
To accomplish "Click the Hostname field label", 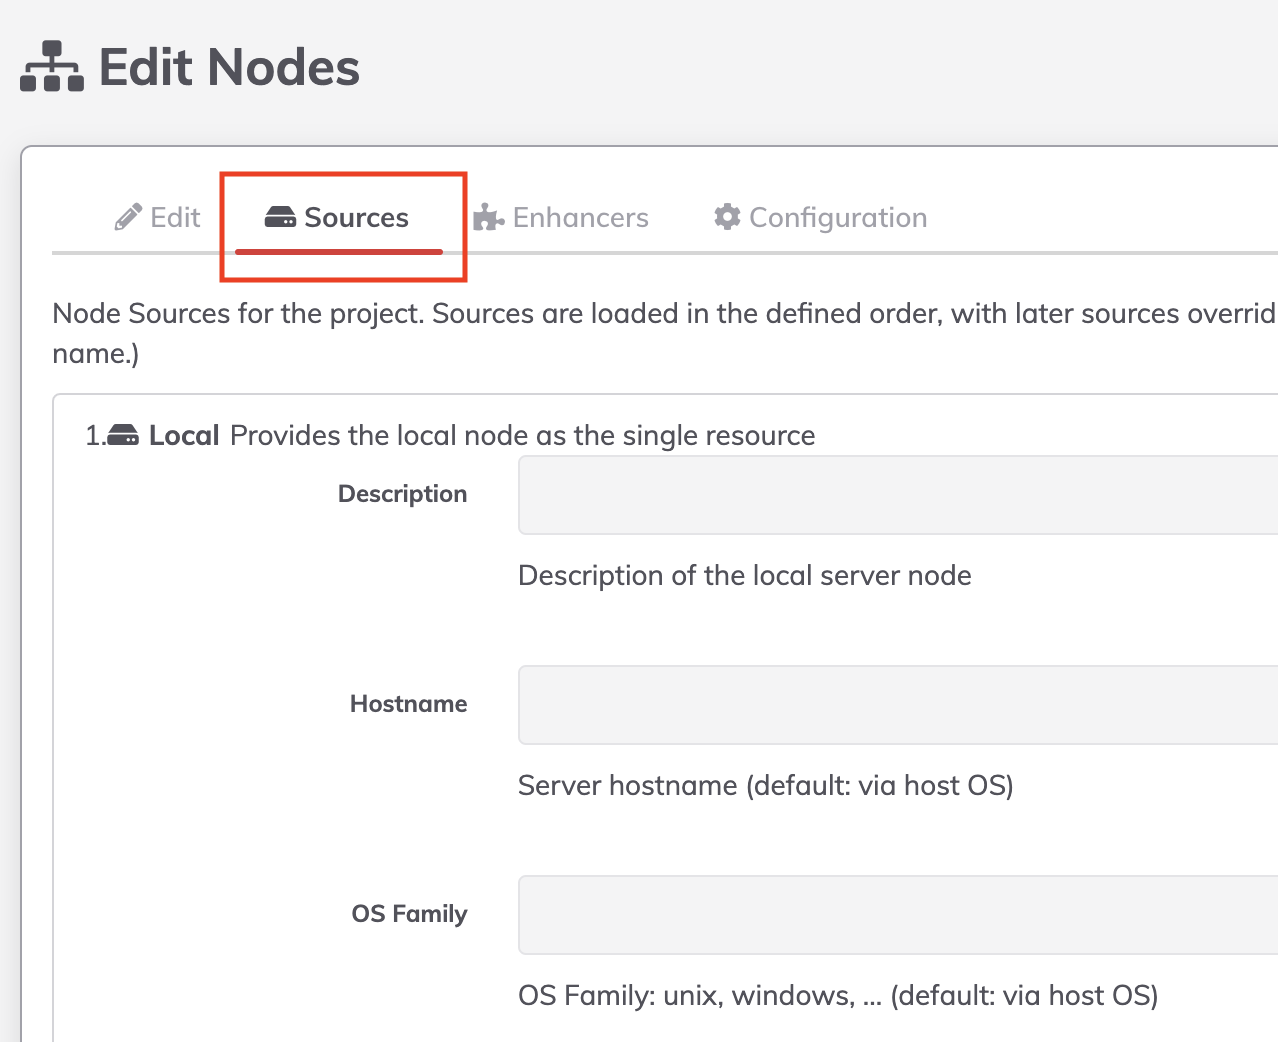I will [x=408, y=704].
